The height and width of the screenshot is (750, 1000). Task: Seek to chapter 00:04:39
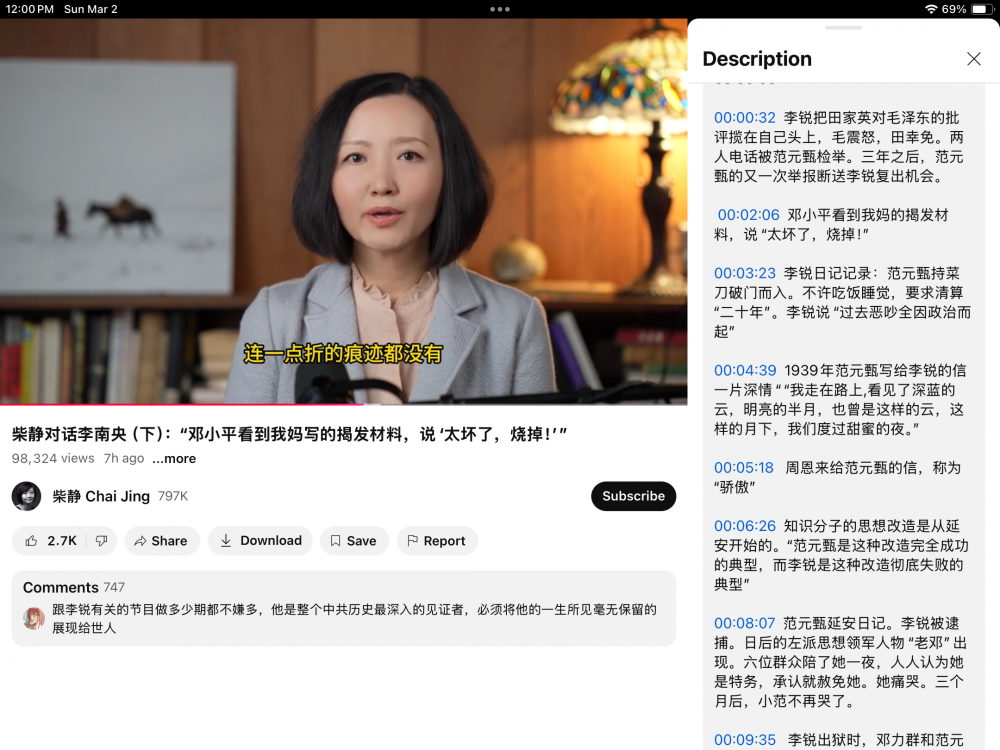tap(745, 370)
